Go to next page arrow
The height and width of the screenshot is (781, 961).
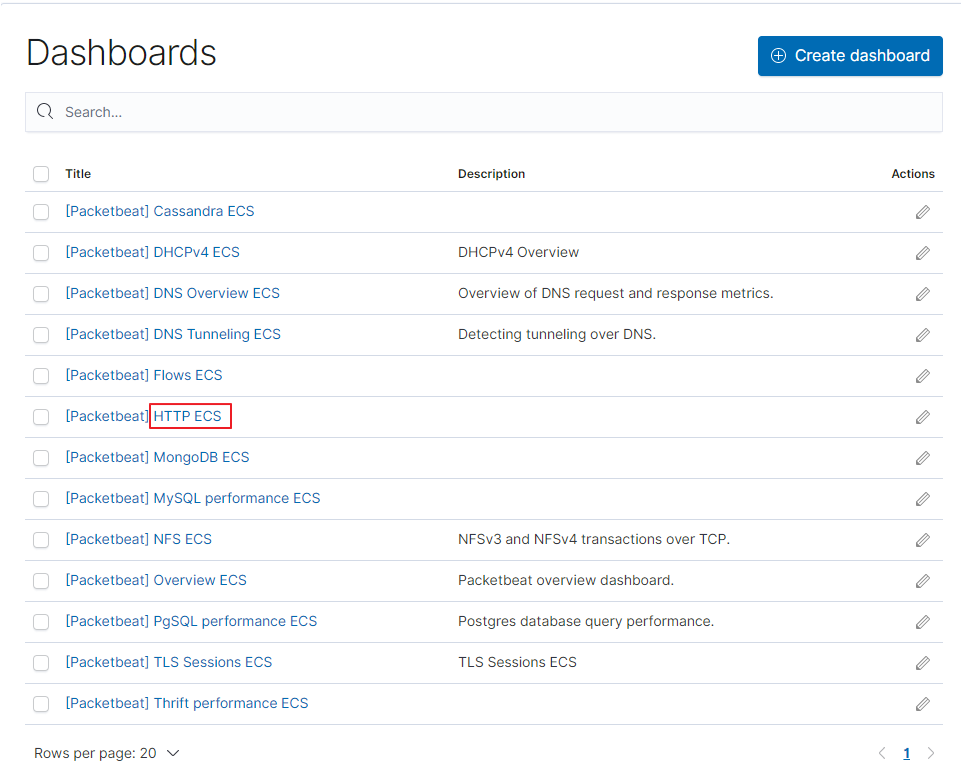pyautogui.click(x=931, y=753)
